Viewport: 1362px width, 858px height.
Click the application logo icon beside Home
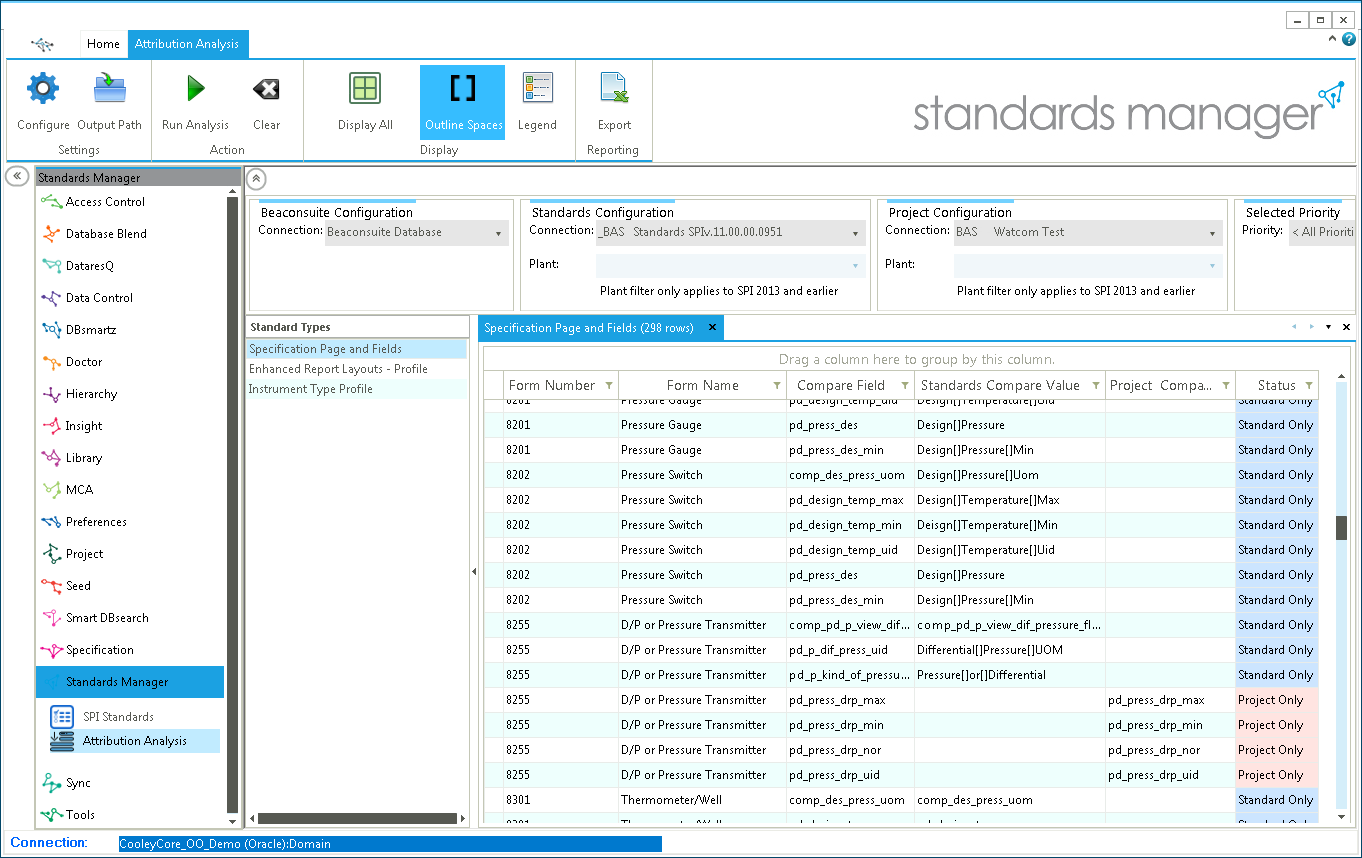click(41, 44)
